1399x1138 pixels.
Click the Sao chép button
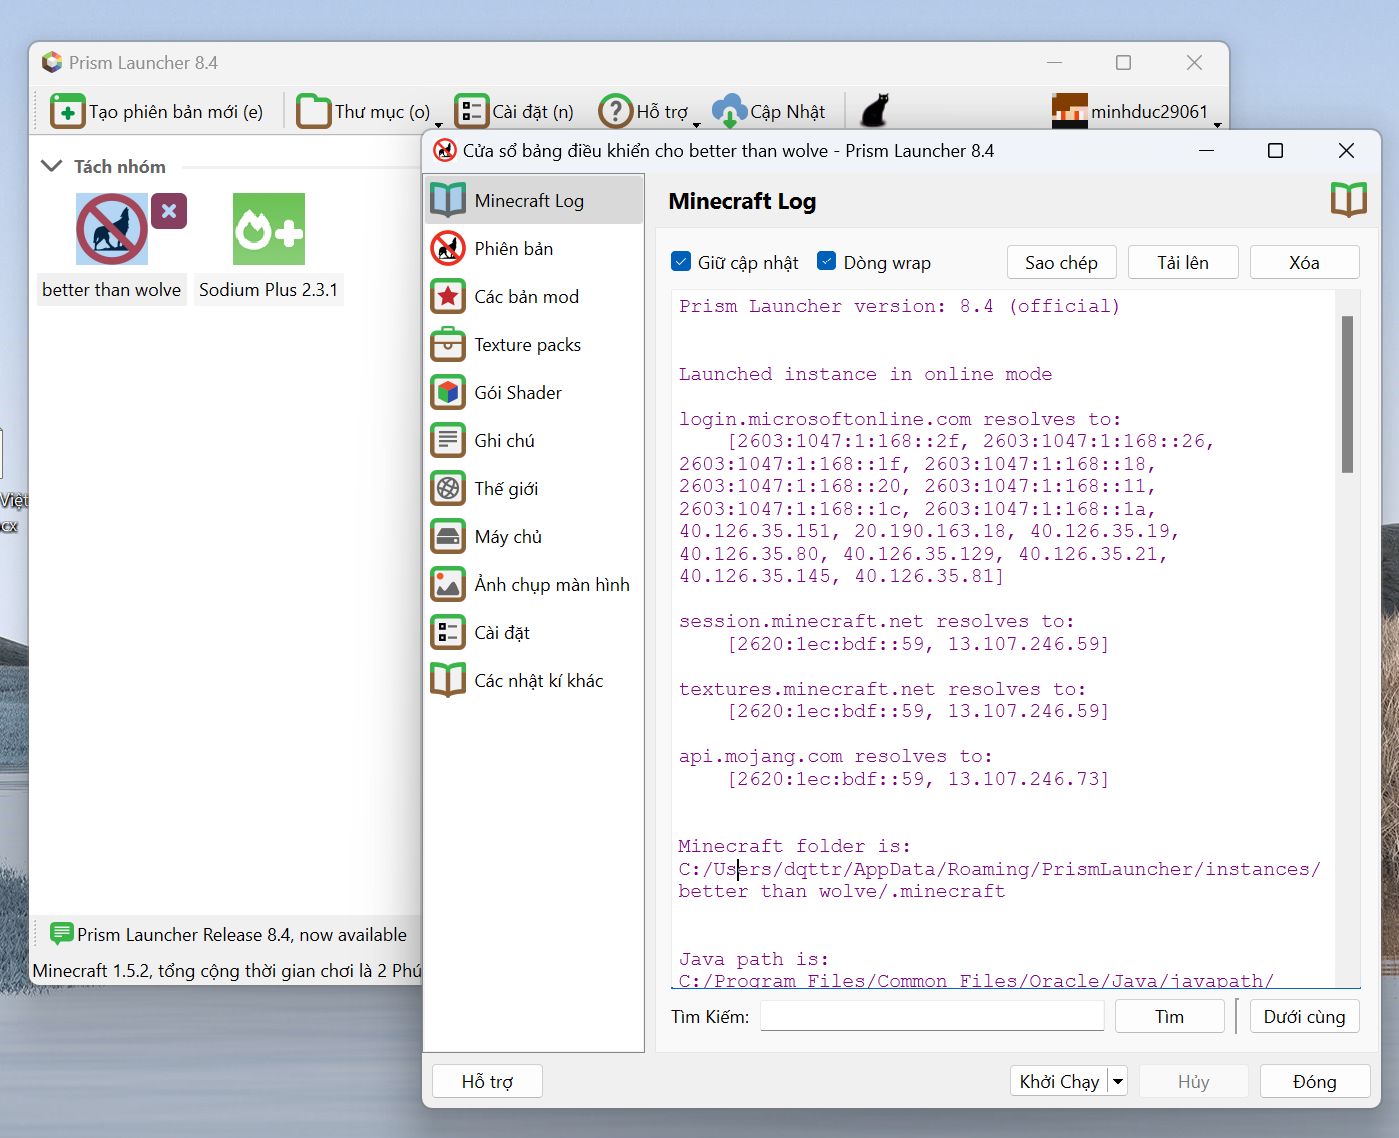coord(1061,263)
